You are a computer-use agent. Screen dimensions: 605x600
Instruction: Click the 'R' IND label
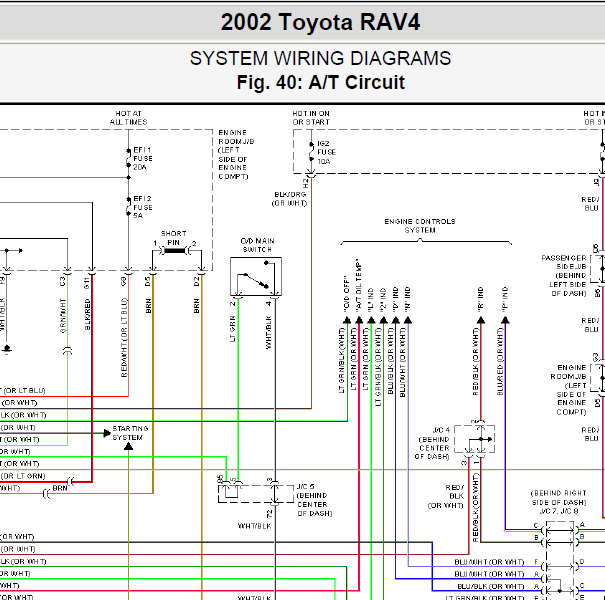tap(480, 299)
